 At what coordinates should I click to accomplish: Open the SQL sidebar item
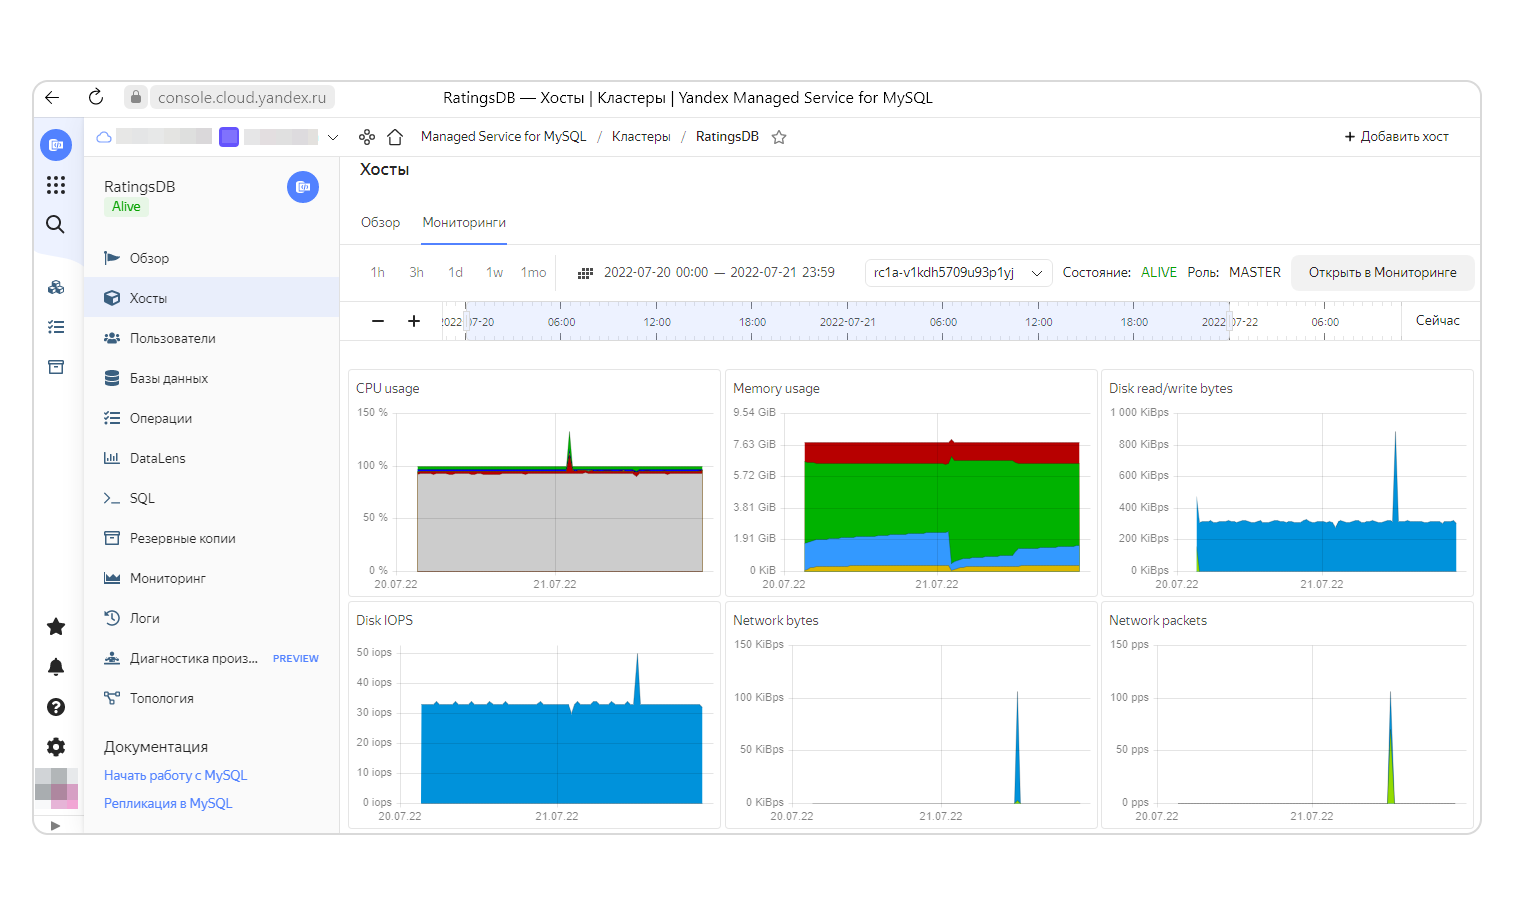pos(212,498)
